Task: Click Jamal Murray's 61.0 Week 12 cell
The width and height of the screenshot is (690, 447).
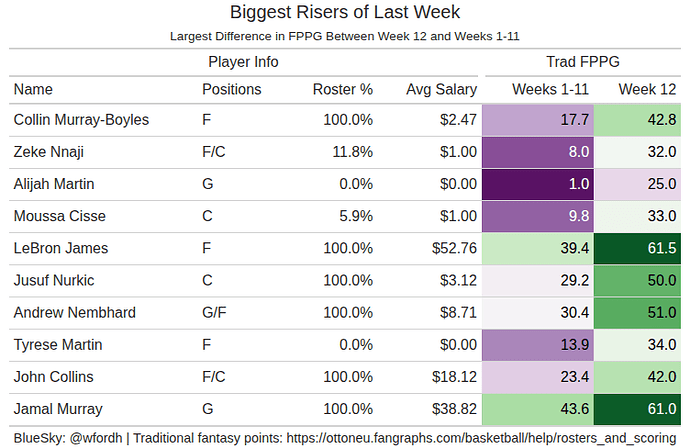Action: click(x=638, y=409)
